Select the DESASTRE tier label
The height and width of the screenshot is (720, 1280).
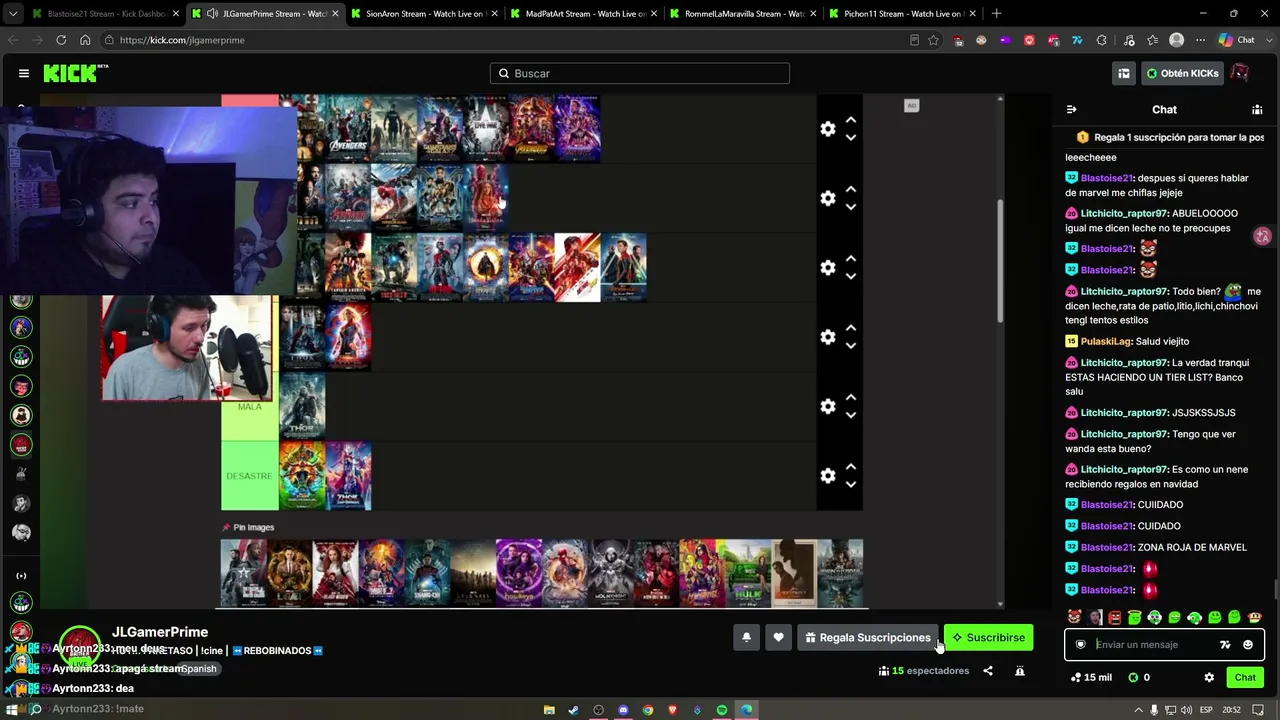pyautogui.click(x=249, y=476)
